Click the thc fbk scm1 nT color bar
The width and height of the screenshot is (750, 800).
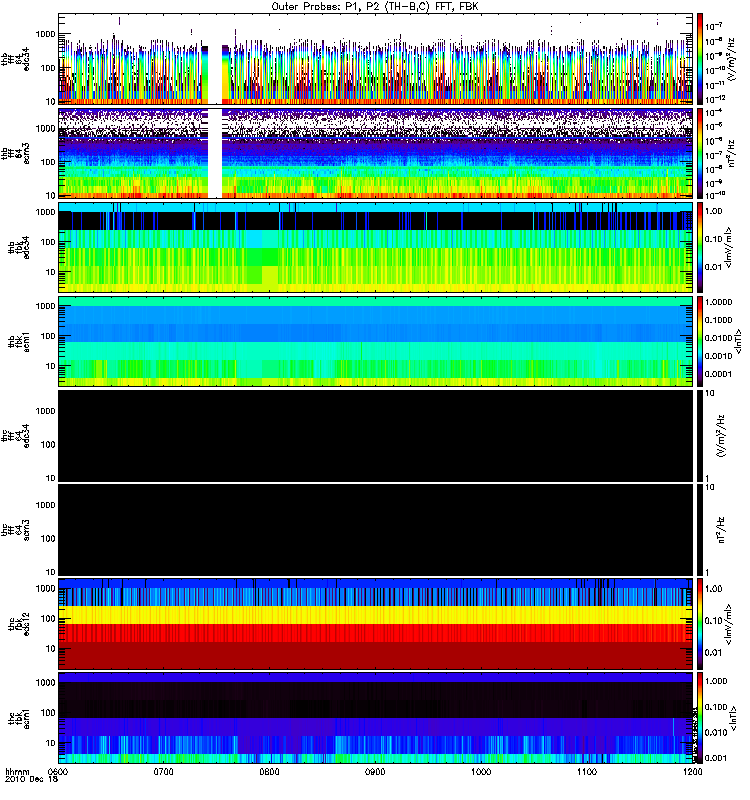point(699,717)
